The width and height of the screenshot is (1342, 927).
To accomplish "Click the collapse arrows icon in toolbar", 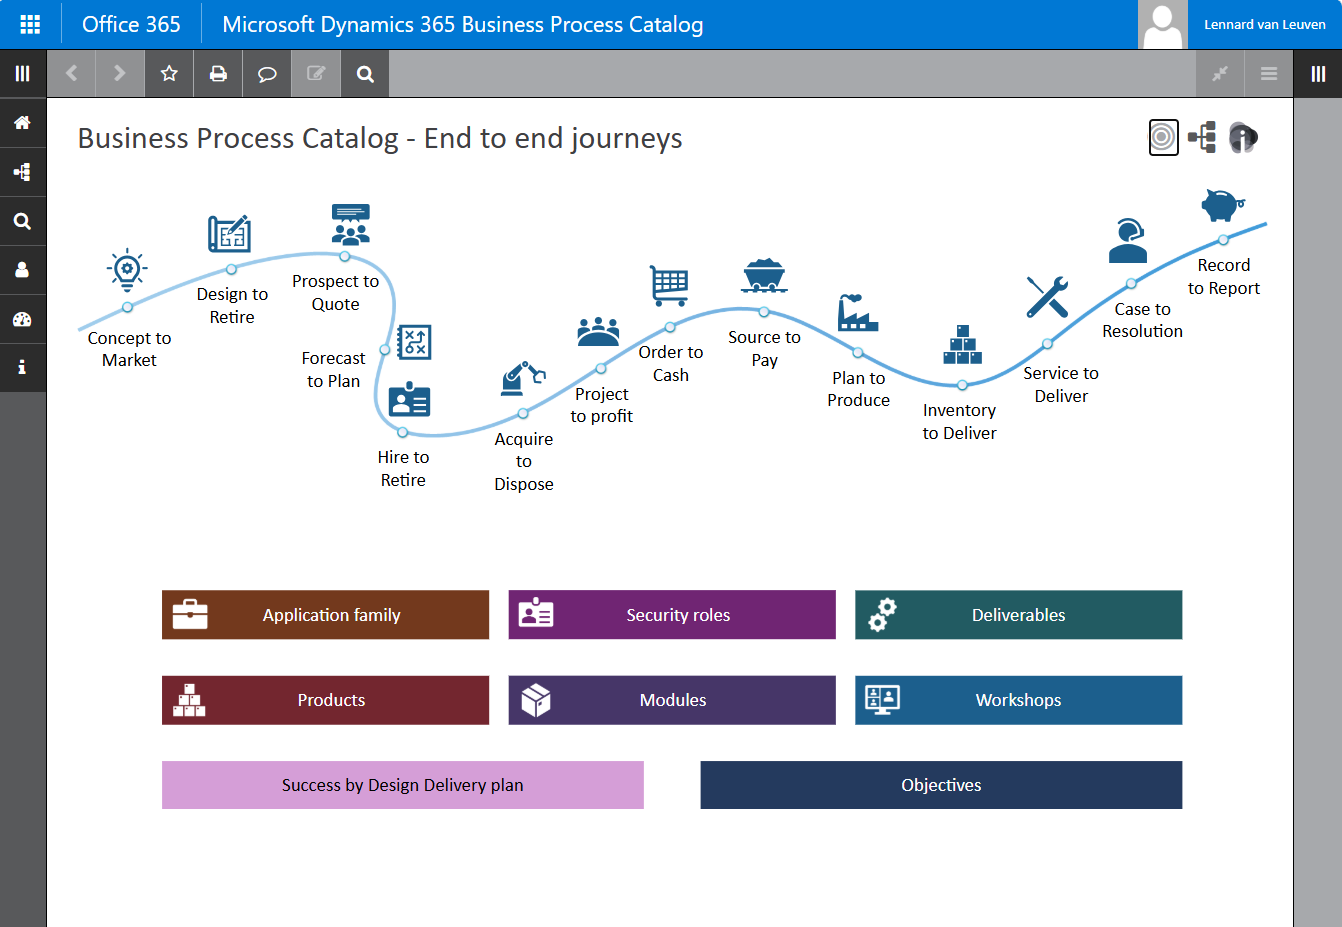I will pyautogui.click(x=1220, y=73).
